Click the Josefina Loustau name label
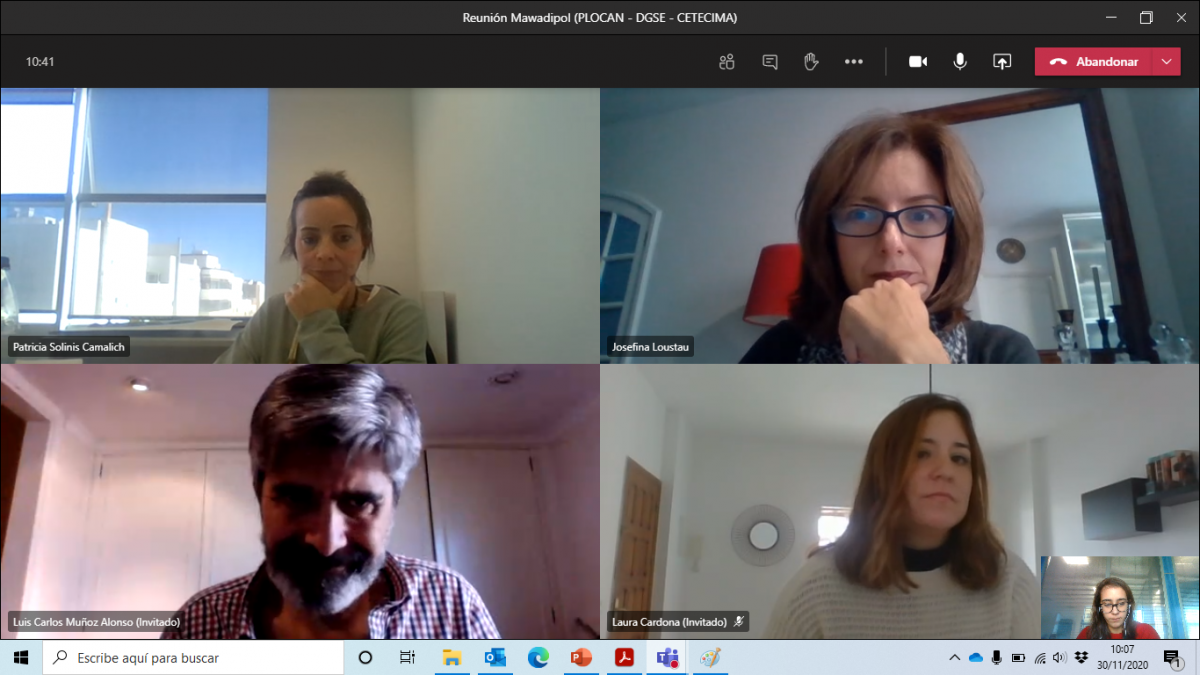 pos(651,347)
